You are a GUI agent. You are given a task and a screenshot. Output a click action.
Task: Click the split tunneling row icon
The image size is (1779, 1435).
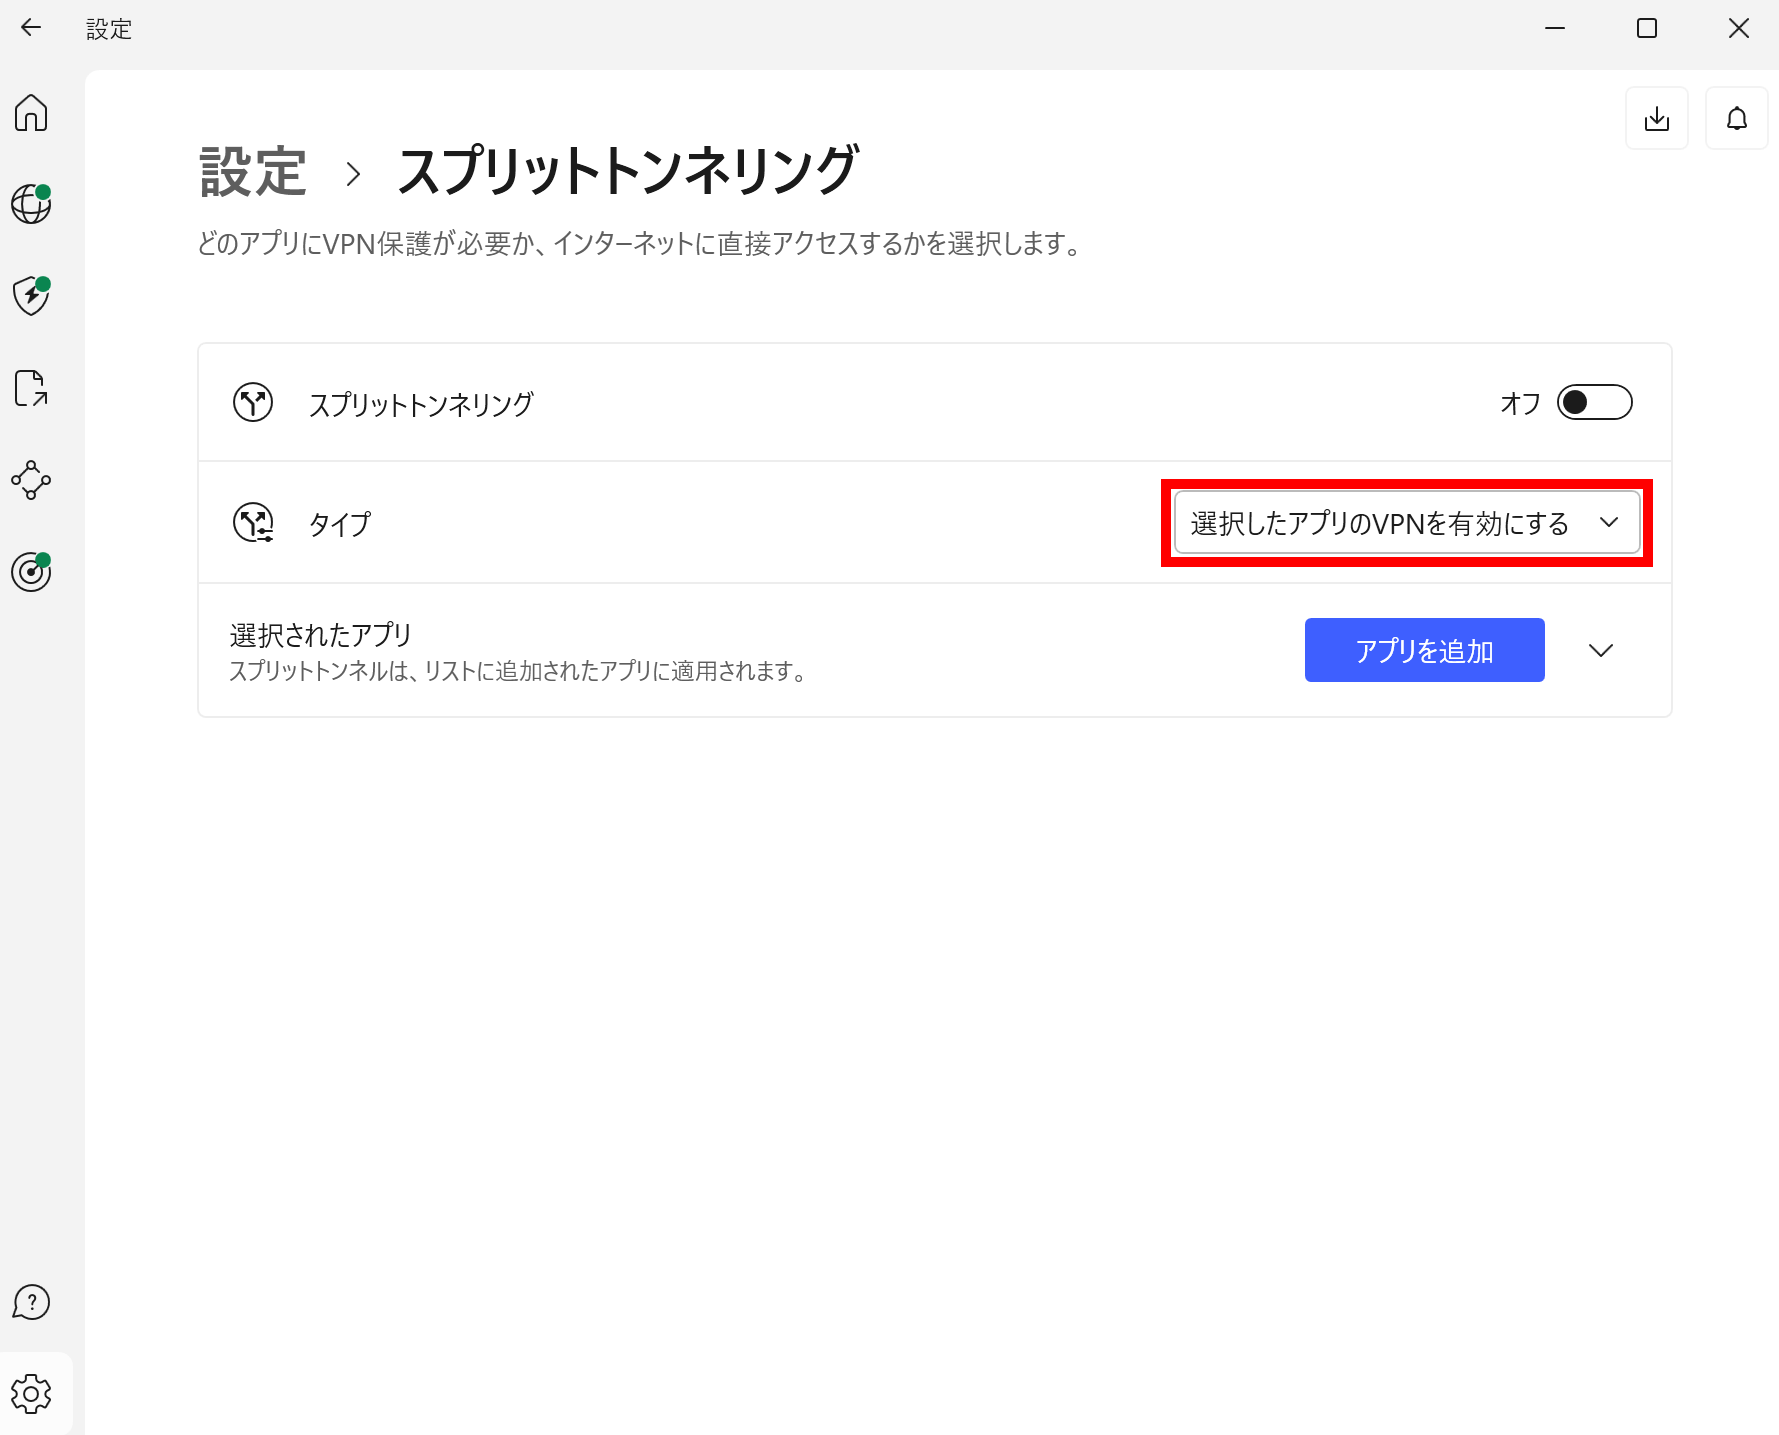tap(253, 403)
